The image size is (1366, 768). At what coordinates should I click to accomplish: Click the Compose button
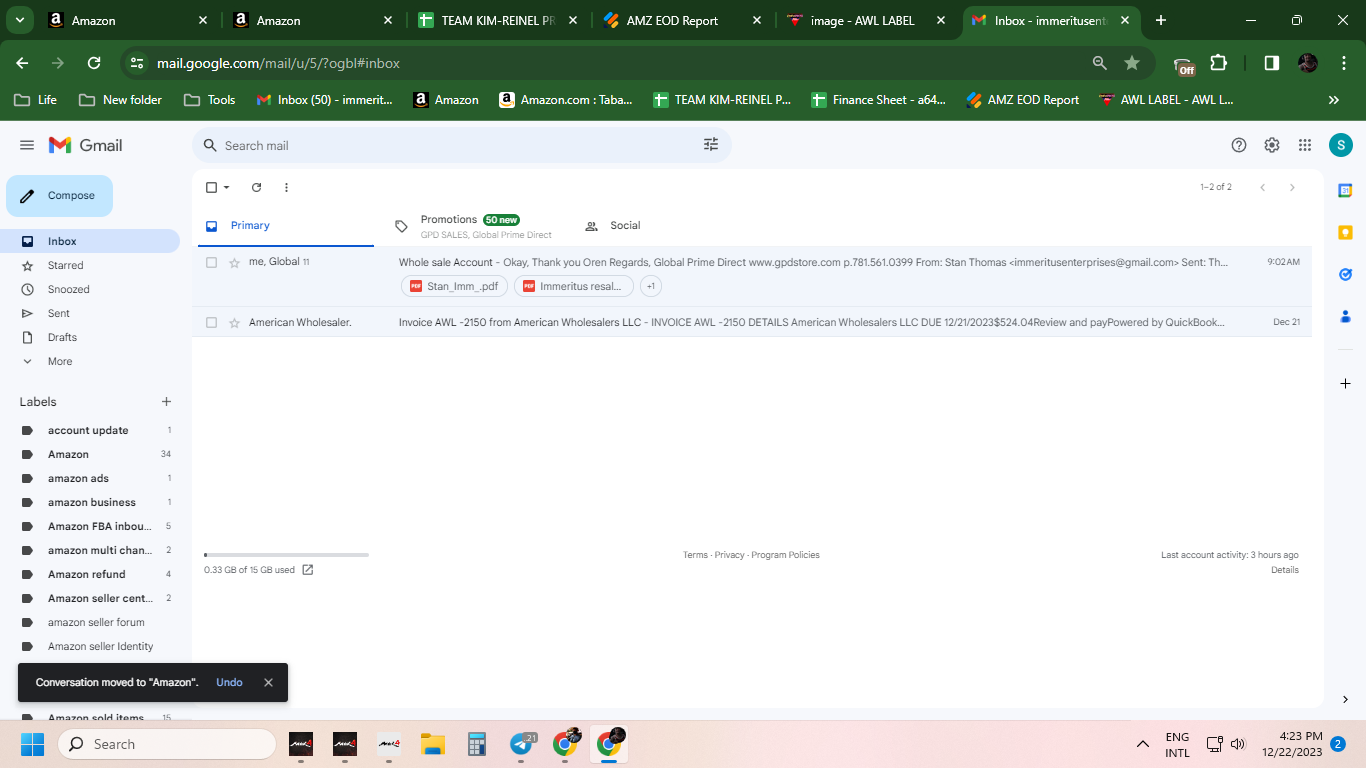point(59,196)
